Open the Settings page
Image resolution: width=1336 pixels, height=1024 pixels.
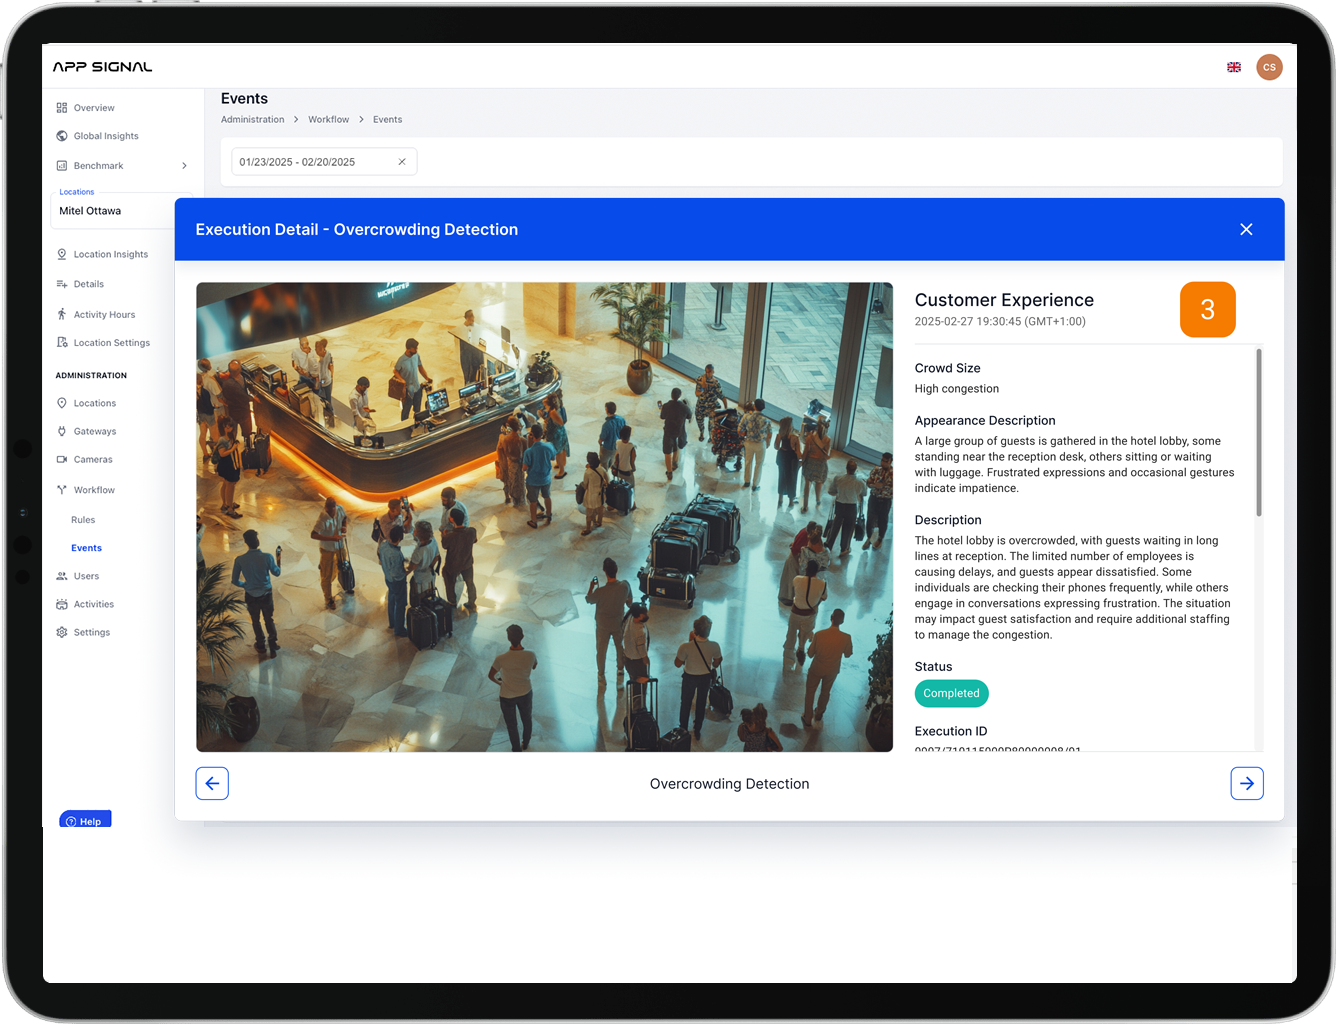coord(92,631)
